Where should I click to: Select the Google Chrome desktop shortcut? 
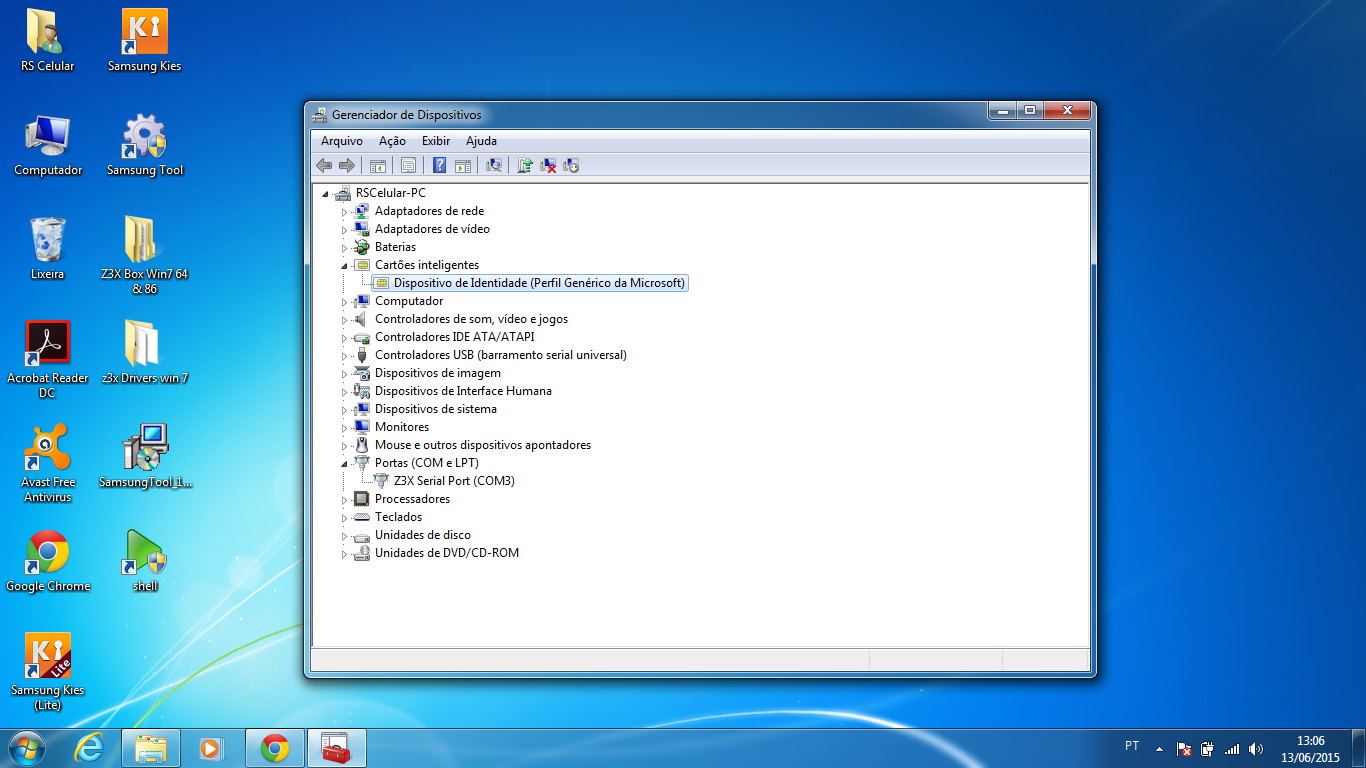coord(48,561)
